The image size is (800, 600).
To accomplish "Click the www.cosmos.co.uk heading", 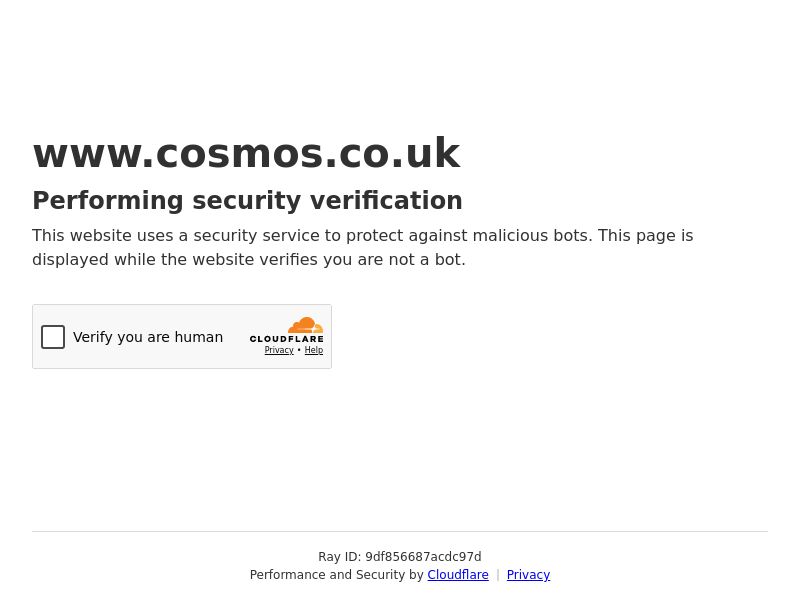I will 246,153.
